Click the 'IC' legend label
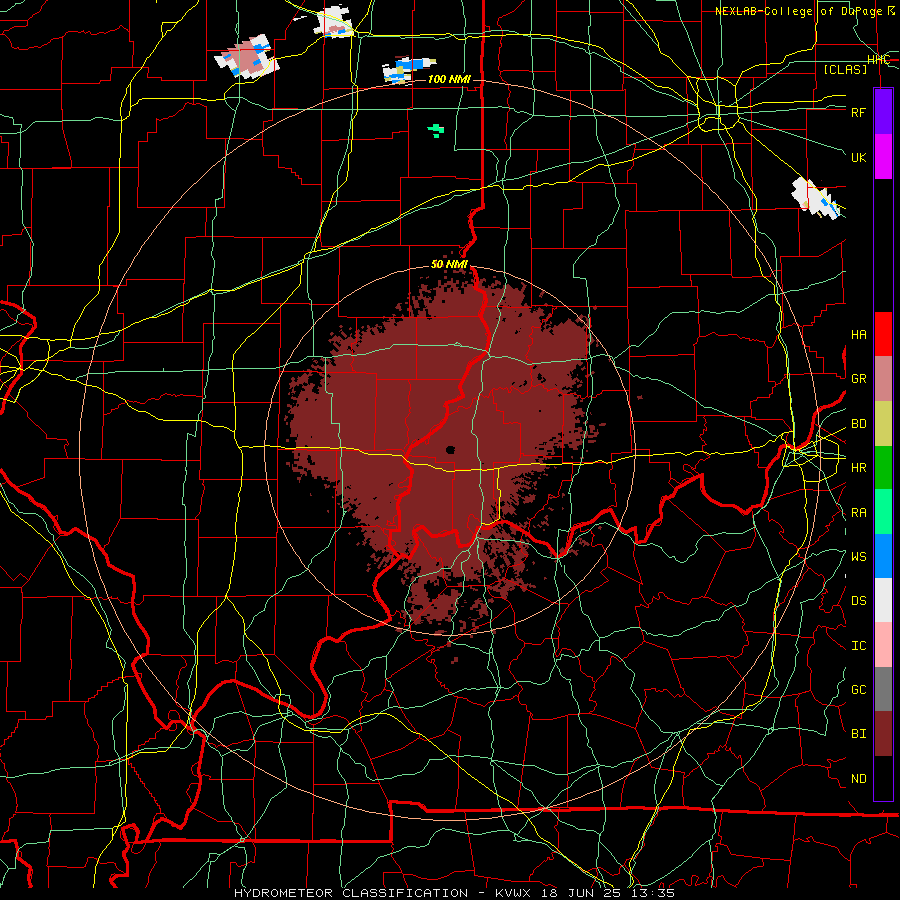 click(x=858, y=646)
